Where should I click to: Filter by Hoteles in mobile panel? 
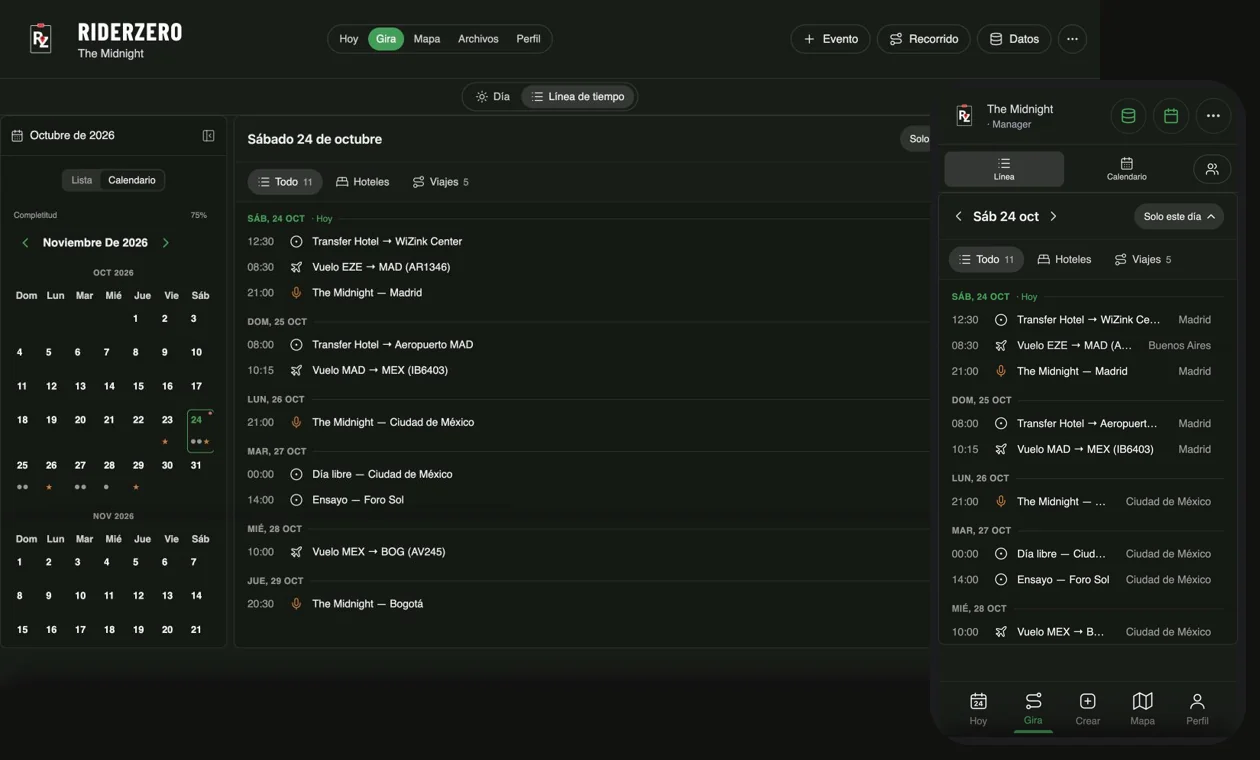(1064, 260)
